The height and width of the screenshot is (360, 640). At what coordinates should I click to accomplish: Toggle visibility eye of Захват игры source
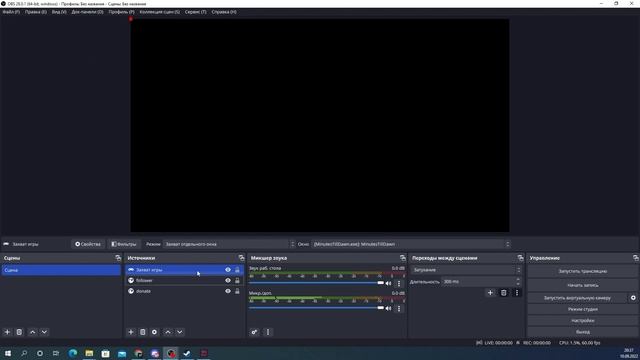[x=228, y=270]
